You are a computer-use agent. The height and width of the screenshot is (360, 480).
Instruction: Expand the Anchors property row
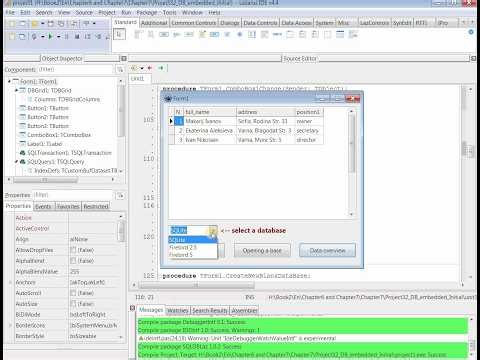click(x=10, y=282)
